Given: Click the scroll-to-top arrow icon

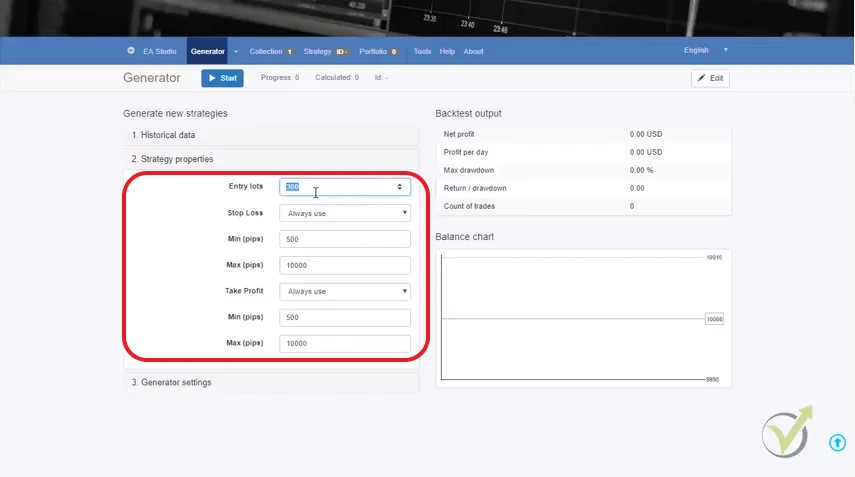Looking at the screenshot, I should (837, 443).
